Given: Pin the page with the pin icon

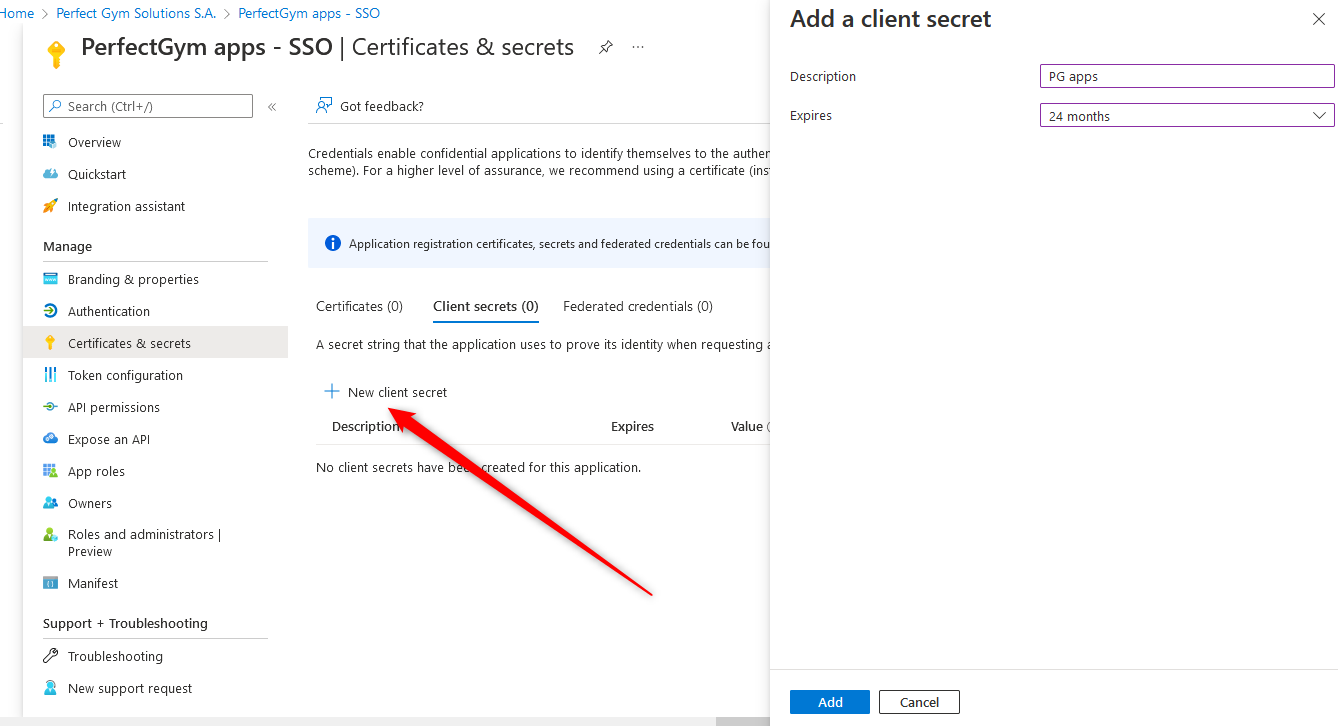Looking at the screenshot, I should pyautogui.click(x=605, y=47).
